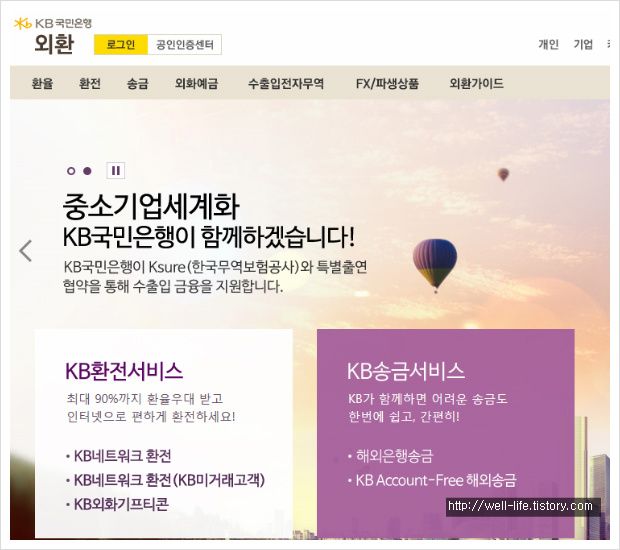This screenshot has width=620, height=550.
Task: Open the 환전 menu
Action: 90,83
